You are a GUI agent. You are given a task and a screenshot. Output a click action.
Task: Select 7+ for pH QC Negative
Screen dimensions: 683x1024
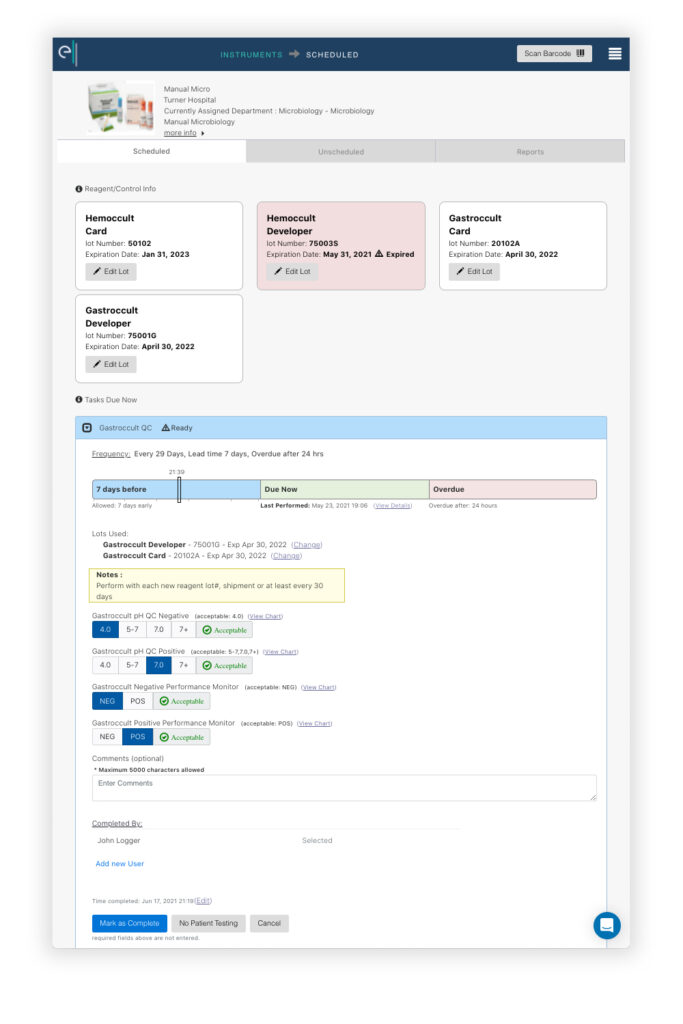tap(183, 630)
